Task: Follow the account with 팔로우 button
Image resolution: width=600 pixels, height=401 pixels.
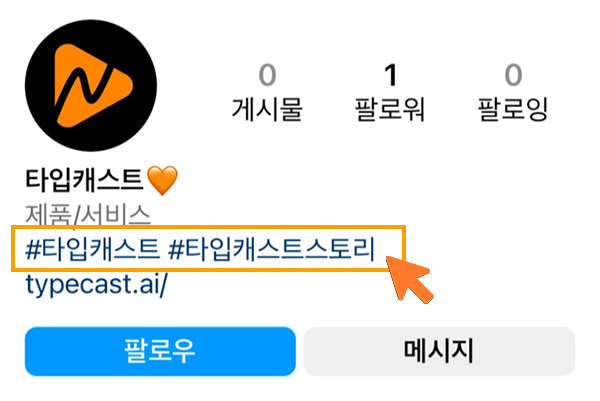Action: point(160,351)
